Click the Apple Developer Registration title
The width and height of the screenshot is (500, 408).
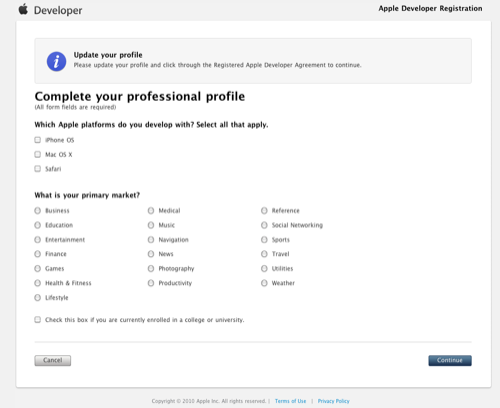(430, 8)
